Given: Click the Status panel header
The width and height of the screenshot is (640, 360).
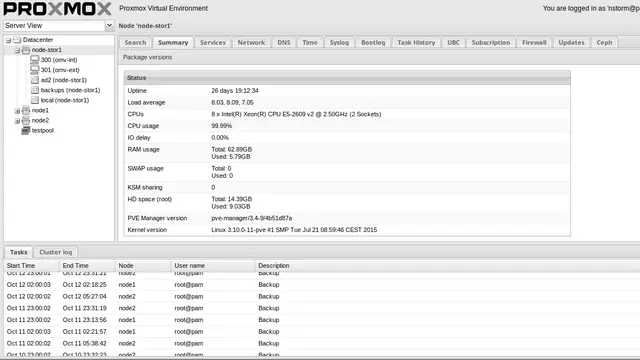Looking at the screenshot, I should tap(347, 78).
